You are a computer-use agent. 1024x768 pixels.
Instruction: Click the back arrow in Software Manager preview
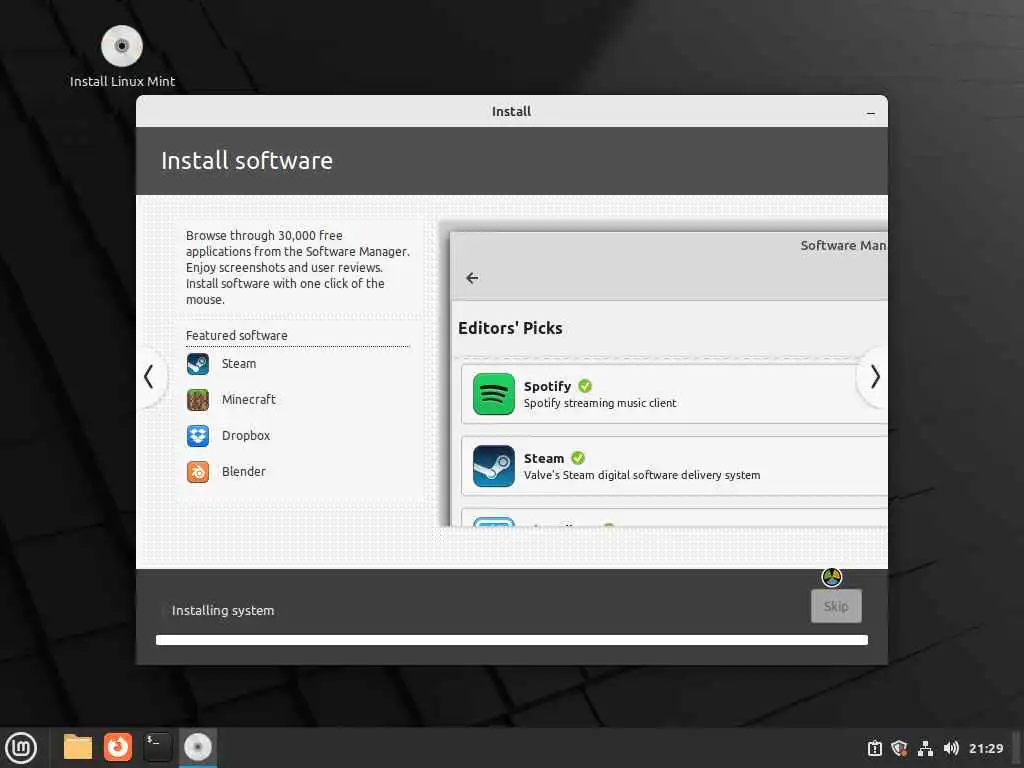coord(472,278)
